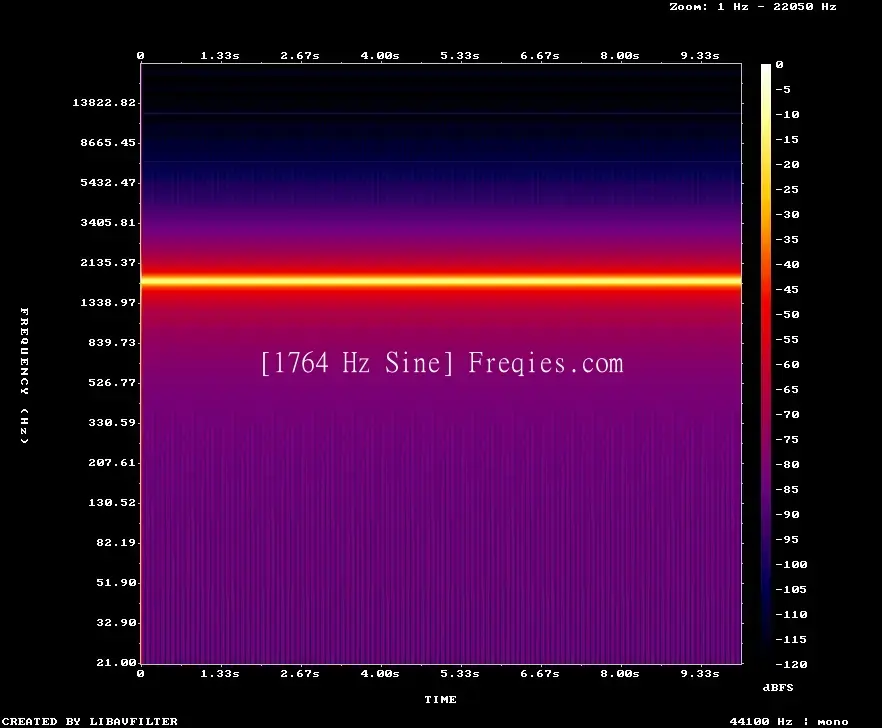This screenshot has height=728, width=882.
Task: Click the -5 dBFS colorbar label
Action: [783, 89]
